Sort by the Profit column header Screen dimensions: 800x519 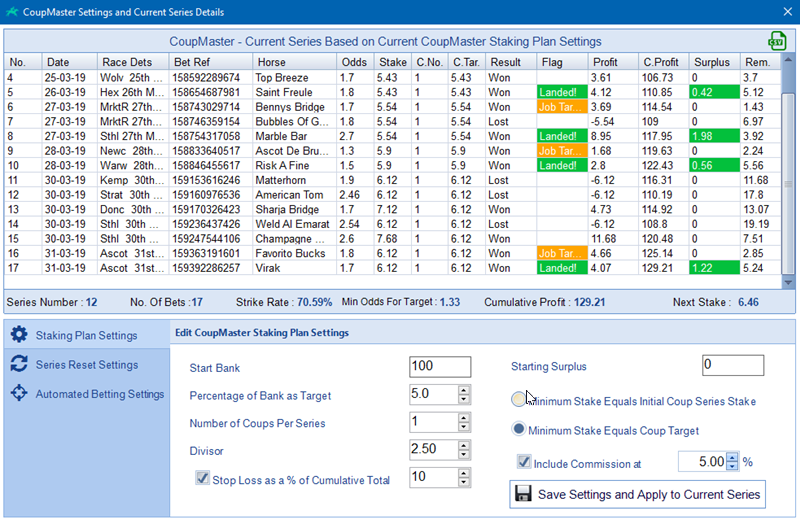point(613,62)
